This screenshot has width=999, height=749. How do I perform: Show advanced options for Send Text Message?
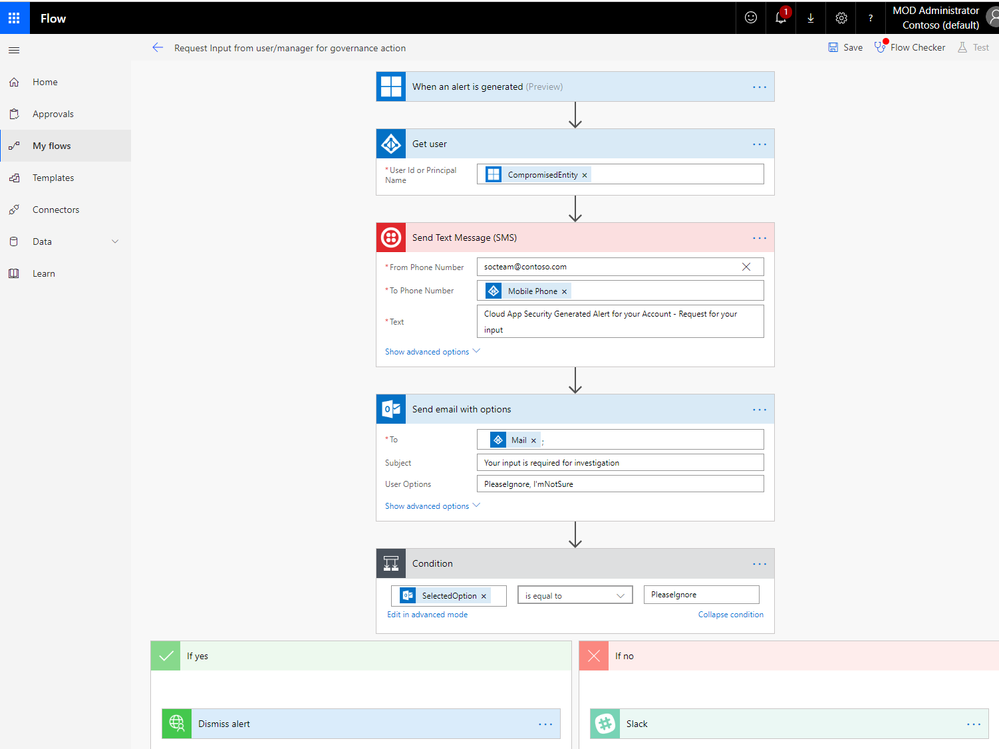(x=432, y=352)
